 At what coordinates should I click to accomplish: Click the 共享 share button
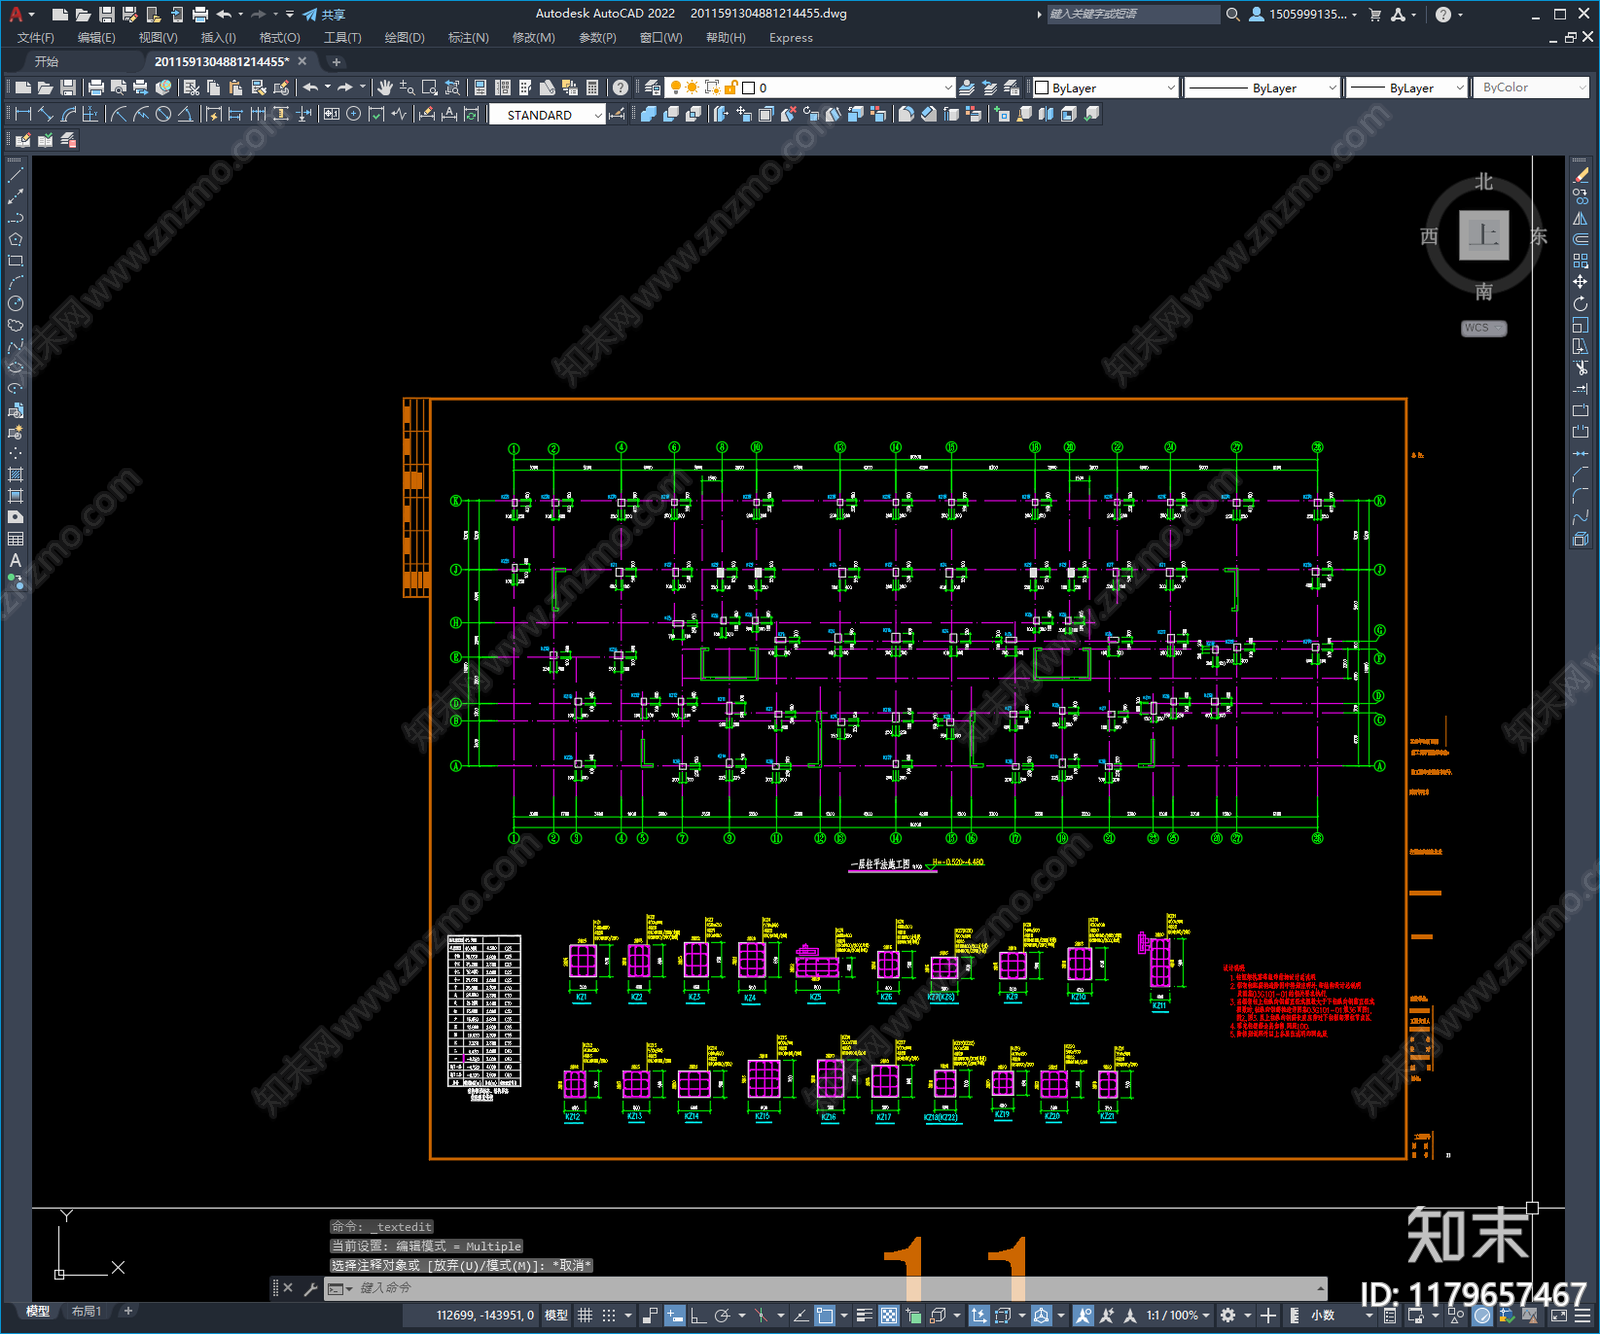325,14
